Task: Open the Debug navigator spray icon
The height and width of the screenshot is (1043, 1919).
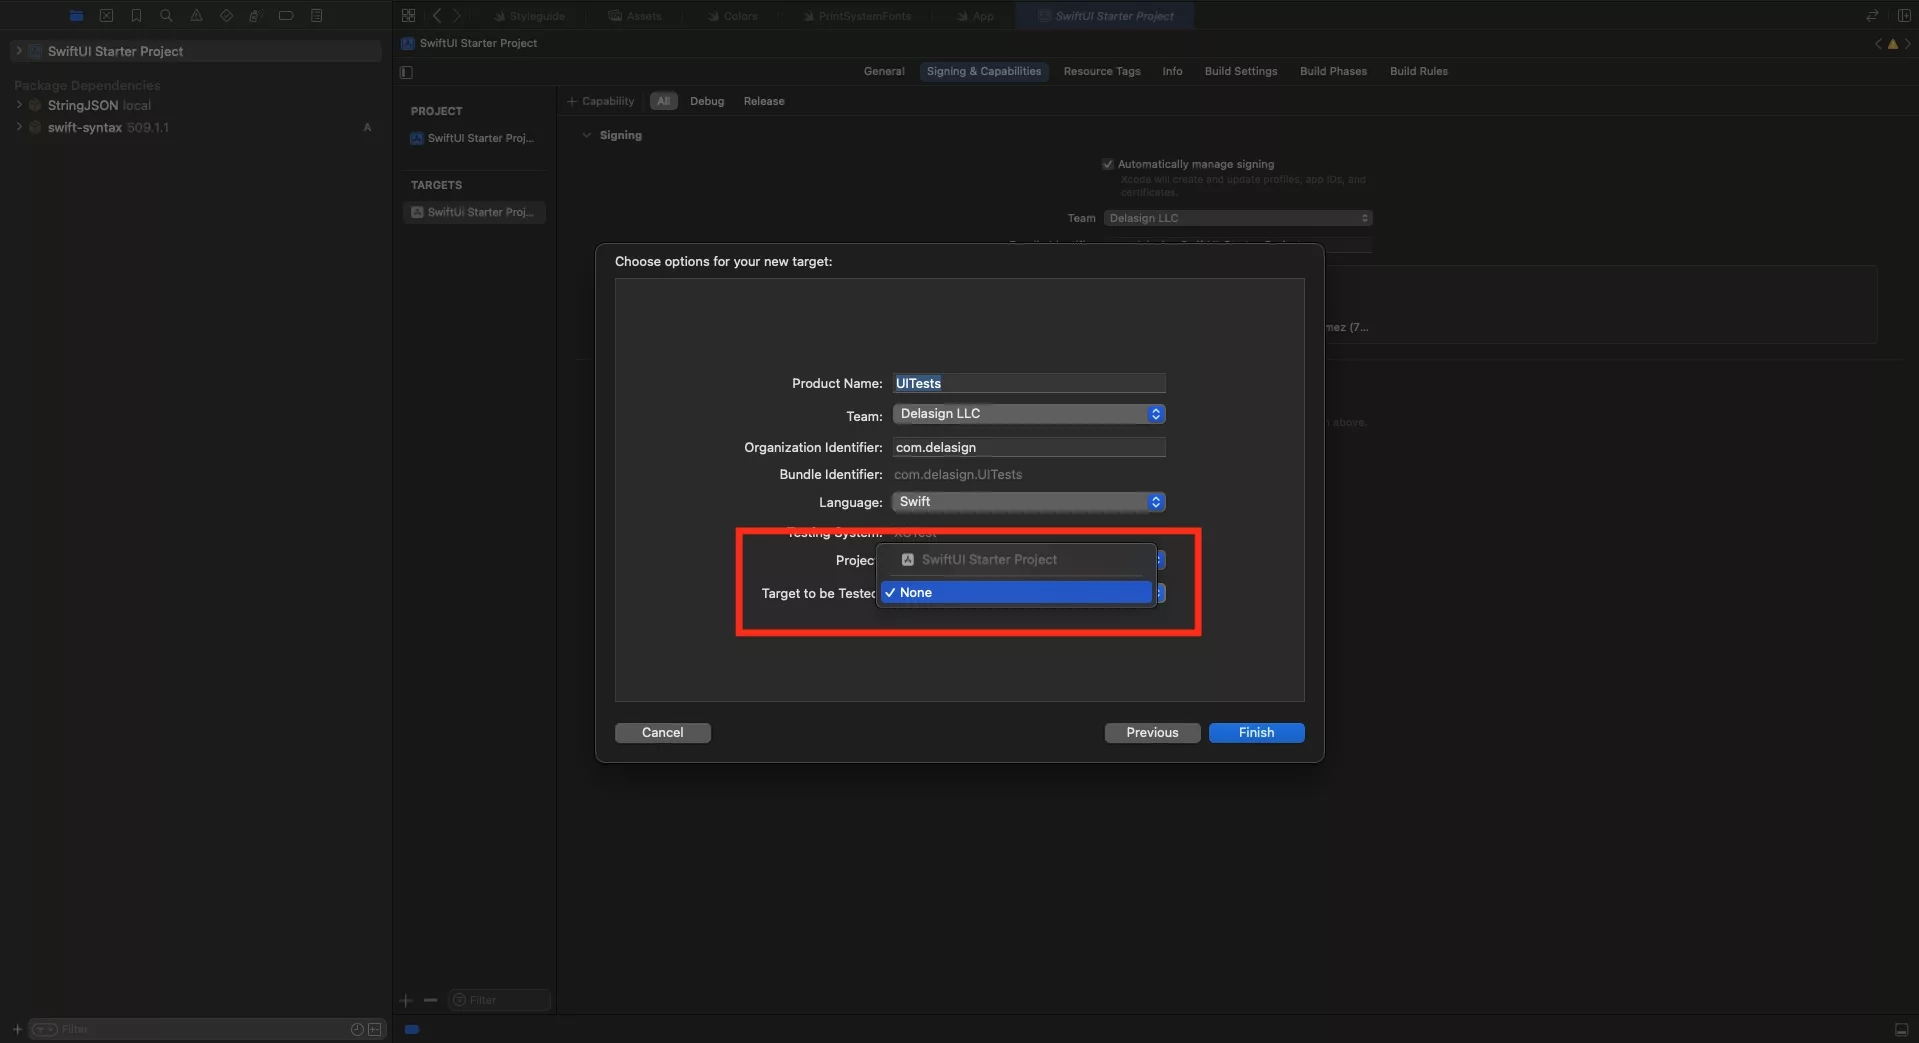Action: click(x=256, y=15)
